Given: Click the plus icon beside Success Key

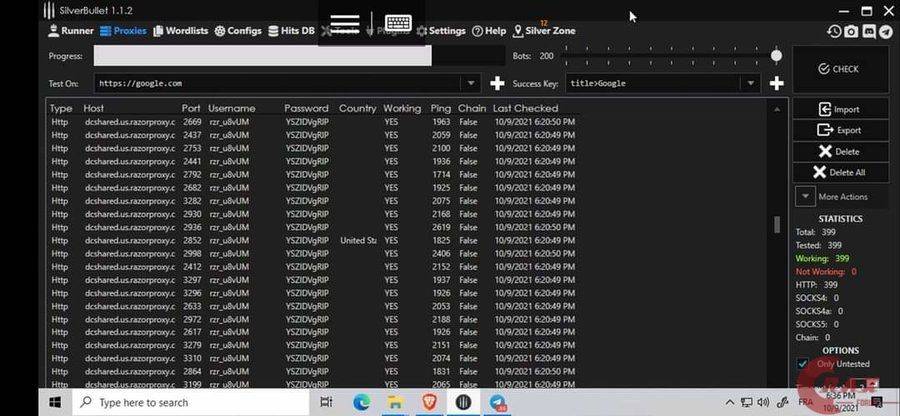Looking at the screenshot, I should [777, 84].
